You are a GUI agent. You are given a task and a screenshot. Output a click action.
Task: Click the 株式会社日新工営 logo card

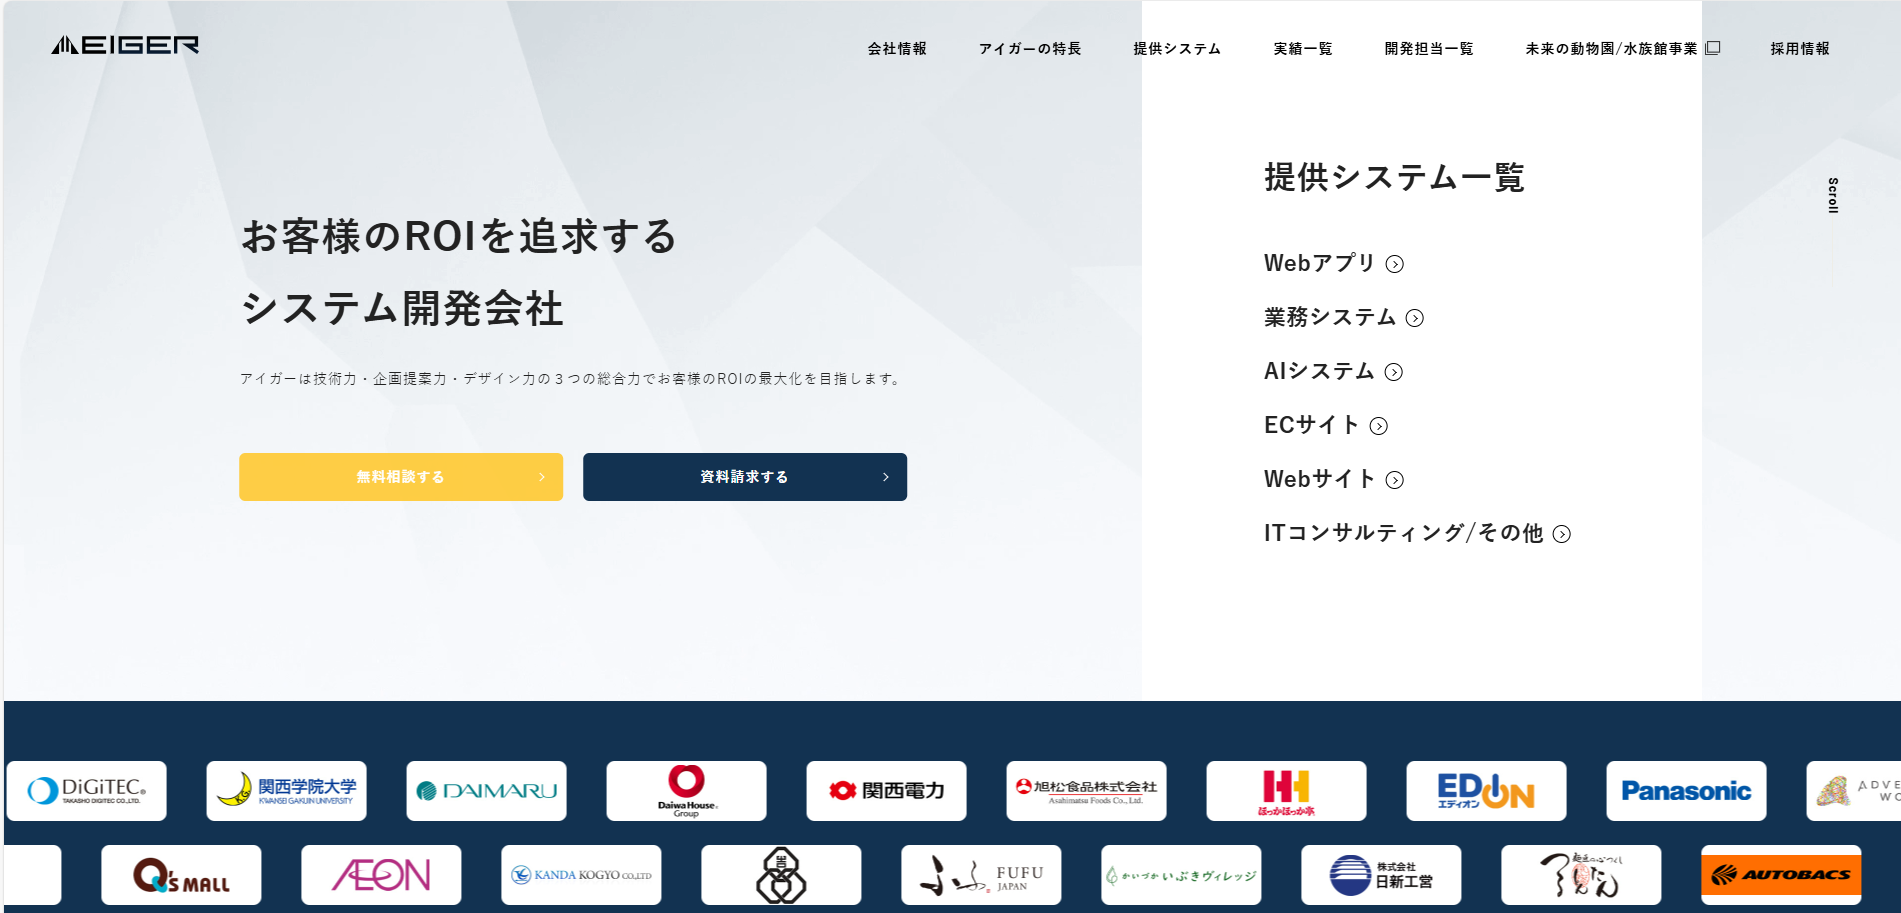pyautogui.click(x=1381, y=875)
